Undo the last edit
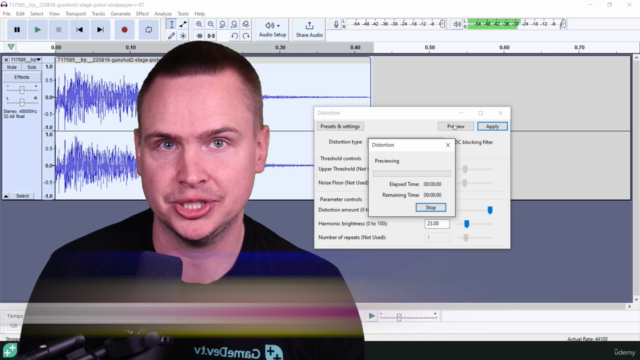The width and height of the screenshot is (640, 360). [234, 36]
